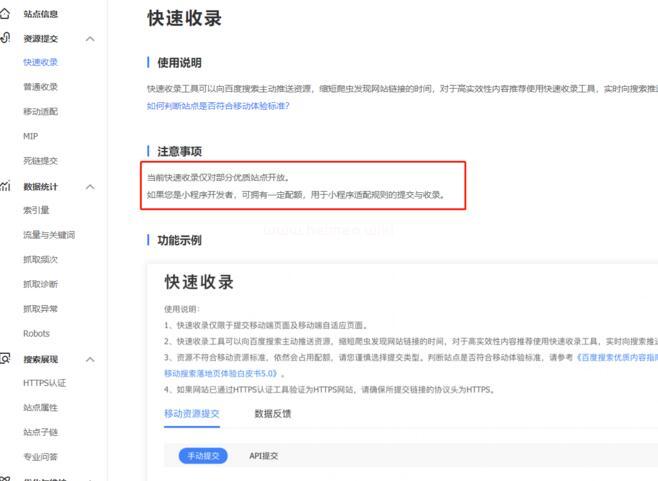Open HTTPS认证 under 搜索展现

[44, 383]
